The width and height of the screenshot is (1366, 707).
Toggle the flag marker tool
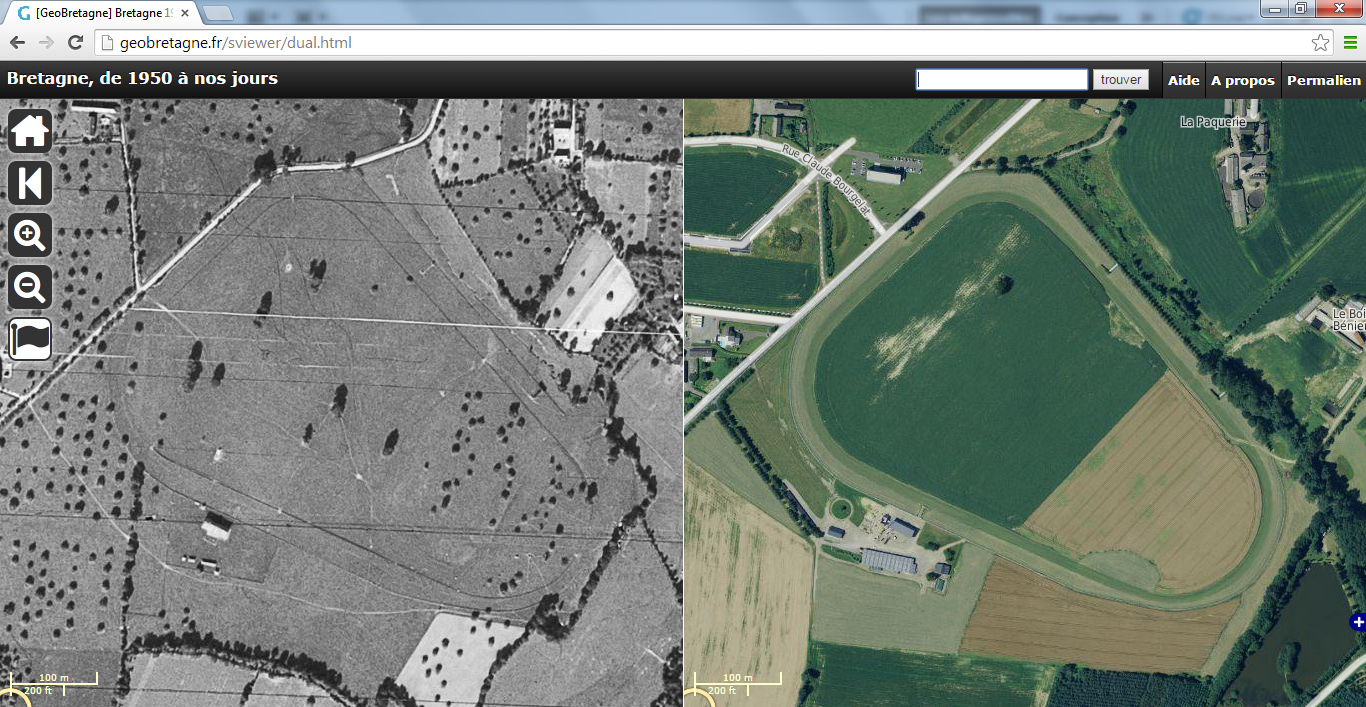click(30, 340)
